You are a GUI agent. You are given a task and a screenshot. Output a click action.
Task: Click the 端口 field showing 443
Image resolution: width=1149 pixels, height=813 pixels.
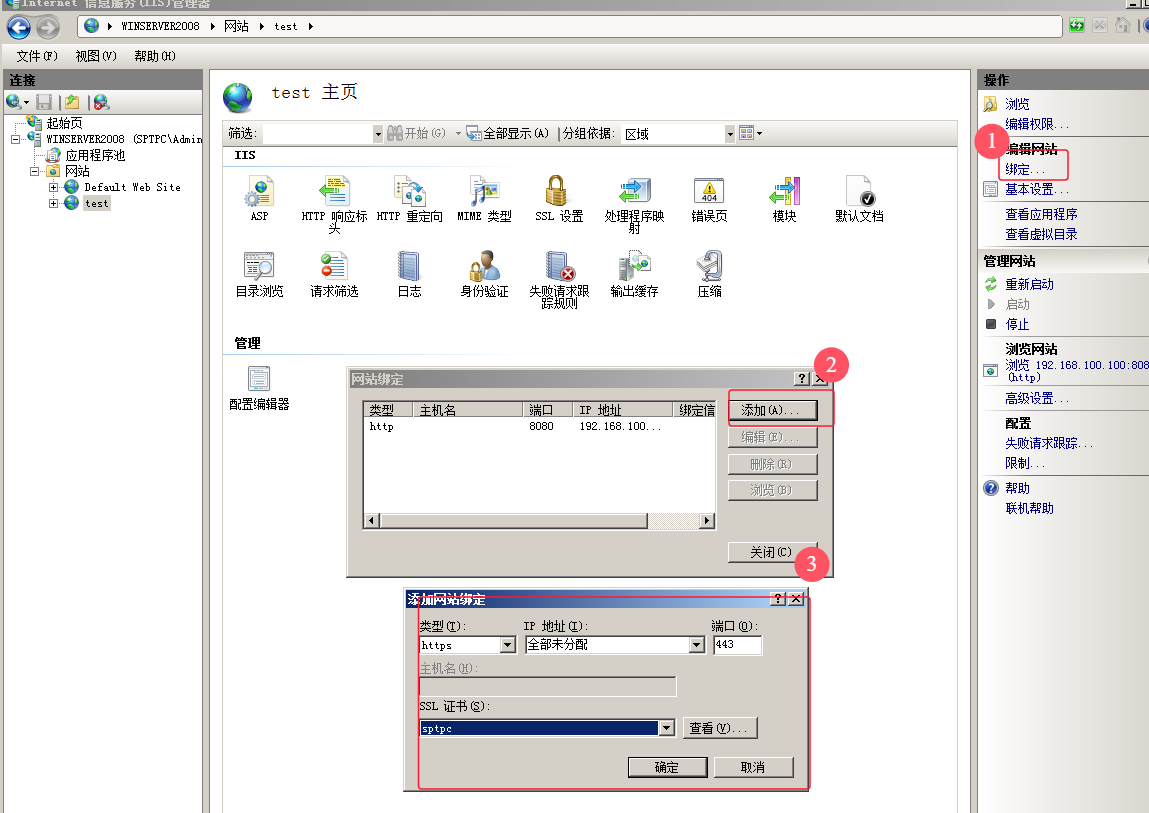[x=737, y=645]
